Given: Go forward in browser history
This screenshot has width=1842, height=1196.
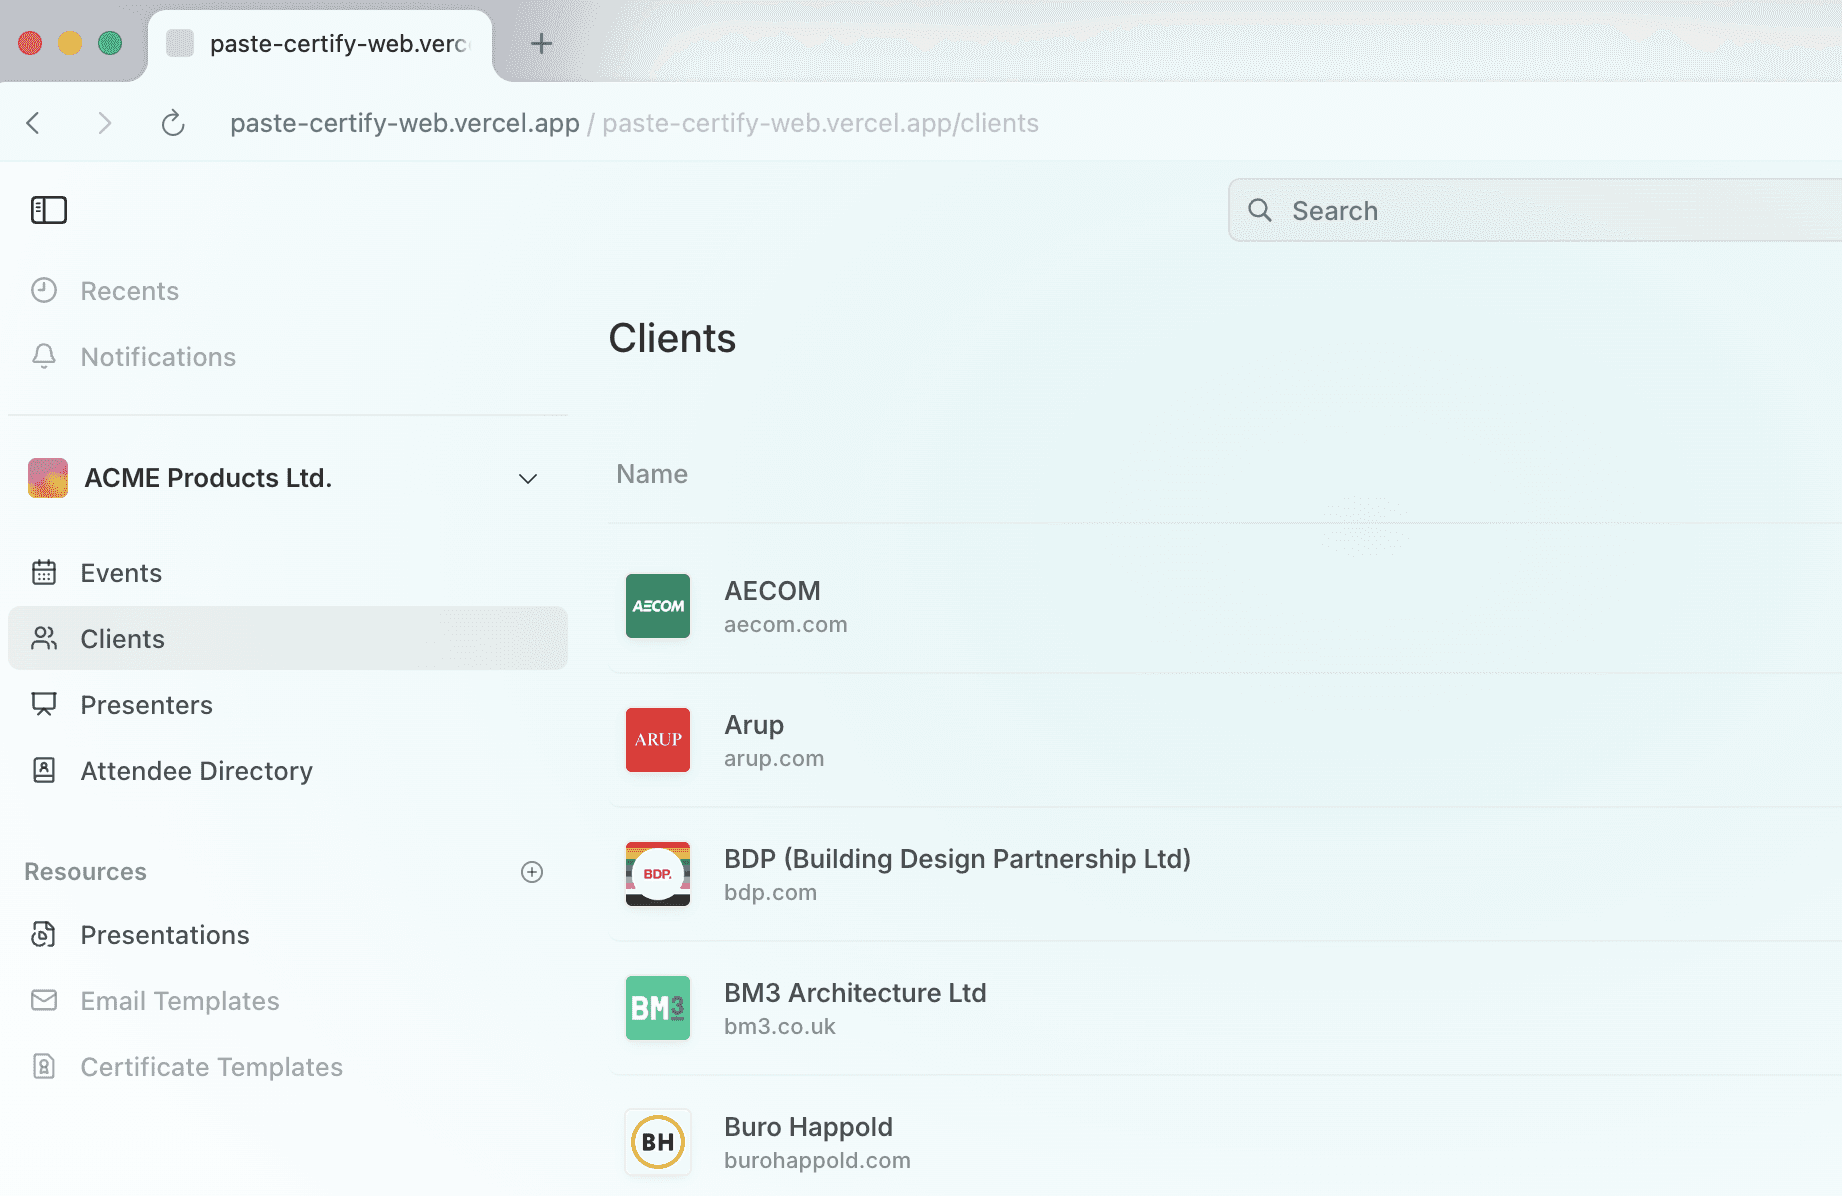Looking at the screenshot, I should pos(104,123).
